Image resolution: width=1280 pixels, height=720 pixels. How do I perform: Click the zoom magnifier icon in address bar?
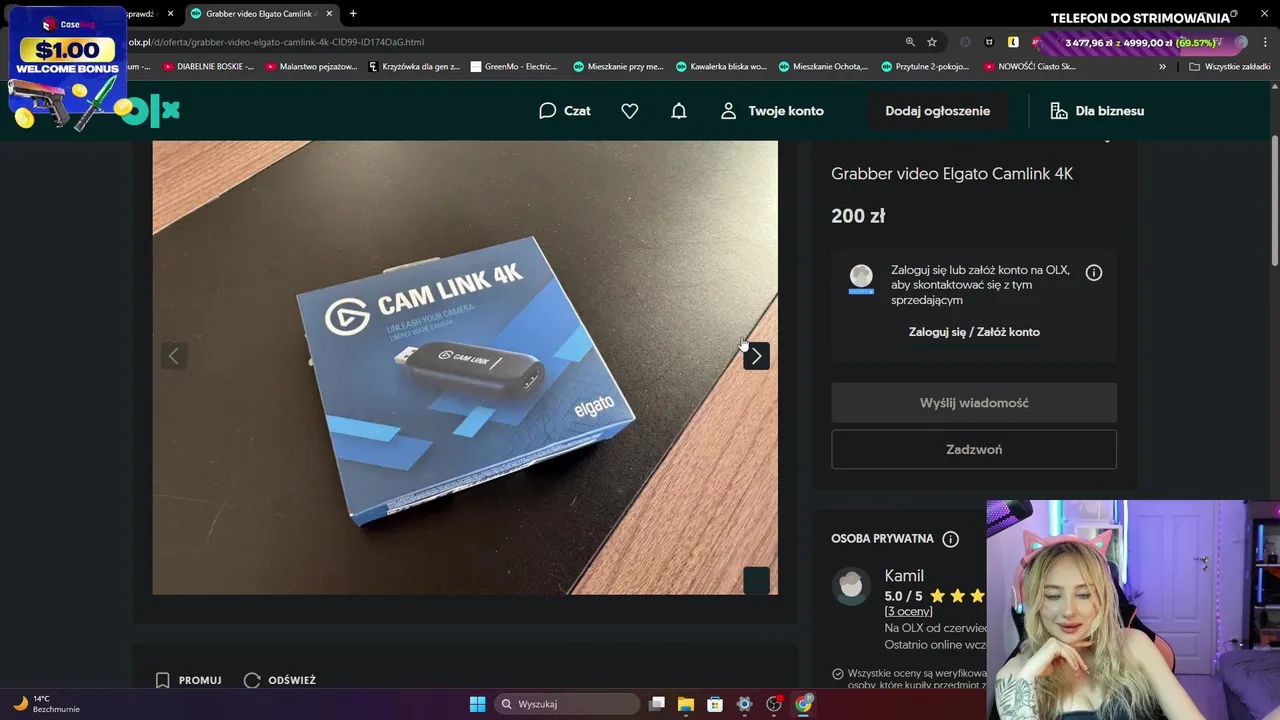[910, 42]
